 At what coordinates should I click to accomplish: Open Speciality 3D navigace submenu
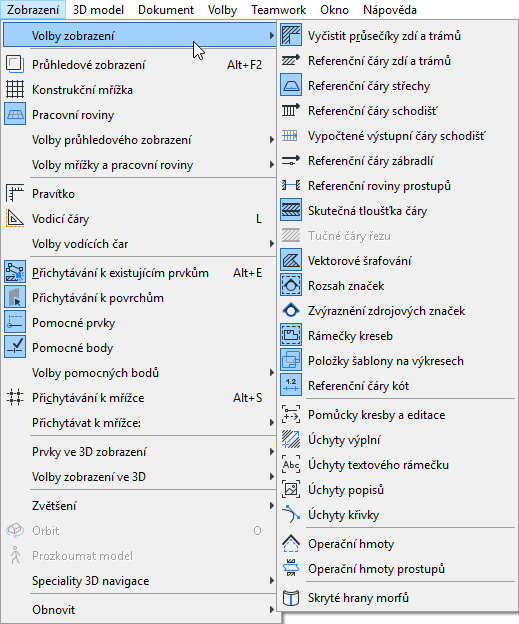[140, 581]
